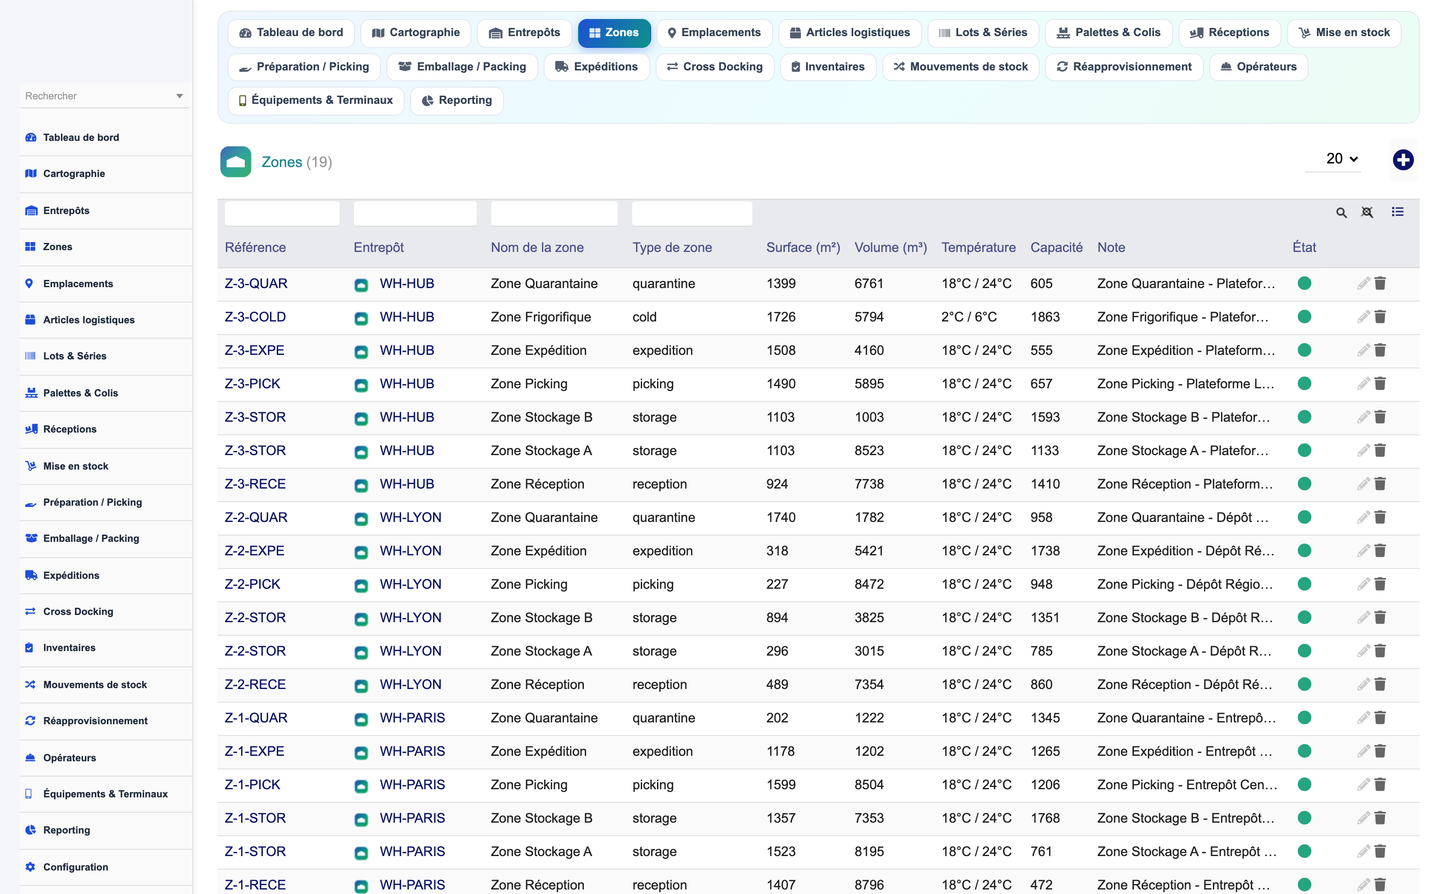Toggle the green status dot of Z-3-EXPE
Image resolution: width=1445 pixels, height=894 pixels.
(1304, 350)
